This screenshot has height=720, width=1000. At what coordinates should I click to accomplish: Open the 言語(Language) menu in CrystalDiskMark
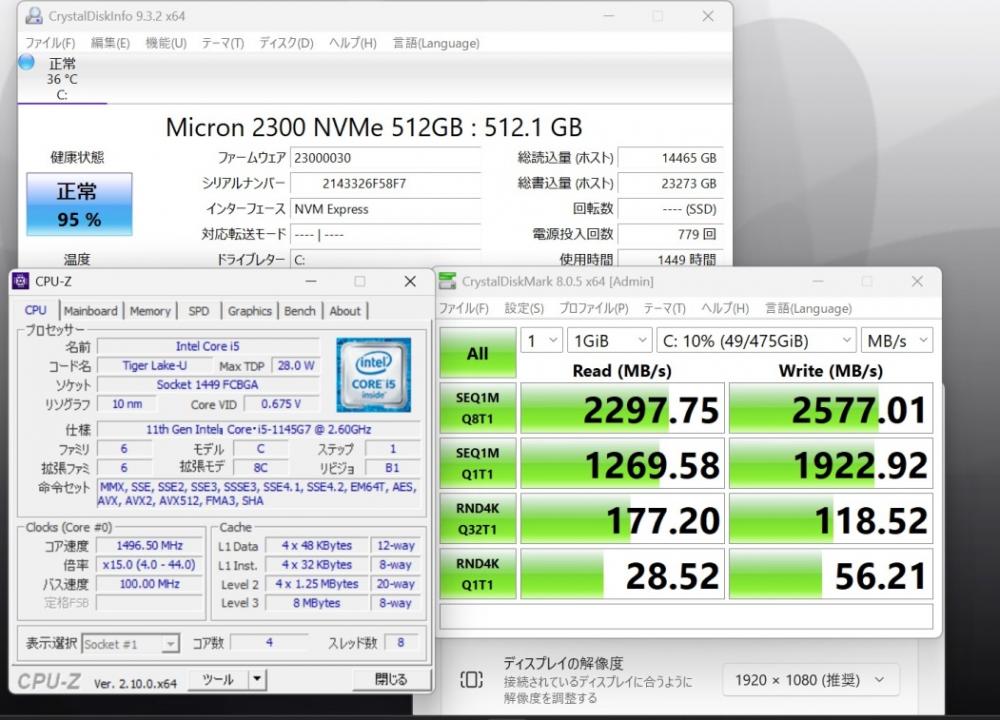pos(809,308)
